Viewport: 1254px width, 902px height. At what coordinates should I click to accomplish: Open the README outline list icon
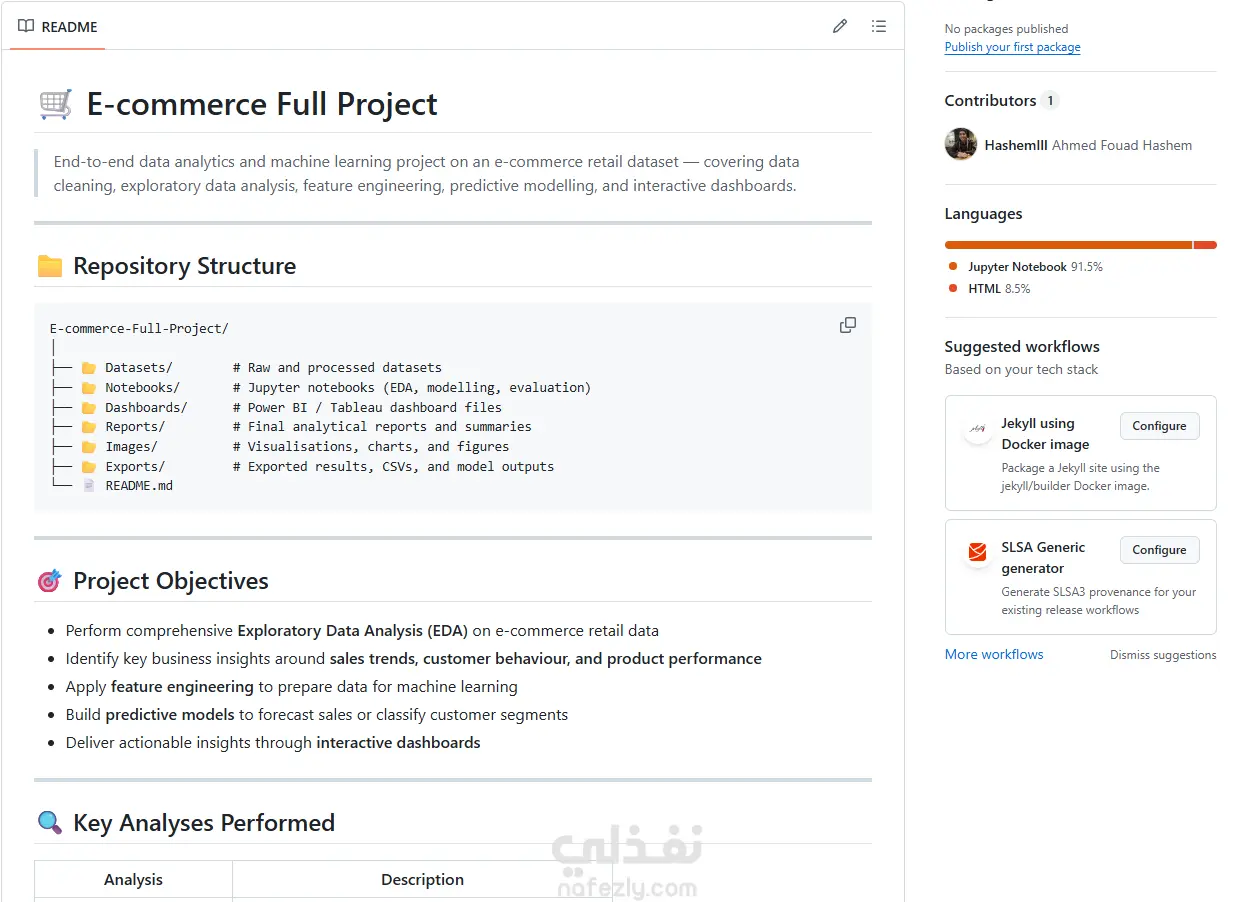tap(879, 26)
